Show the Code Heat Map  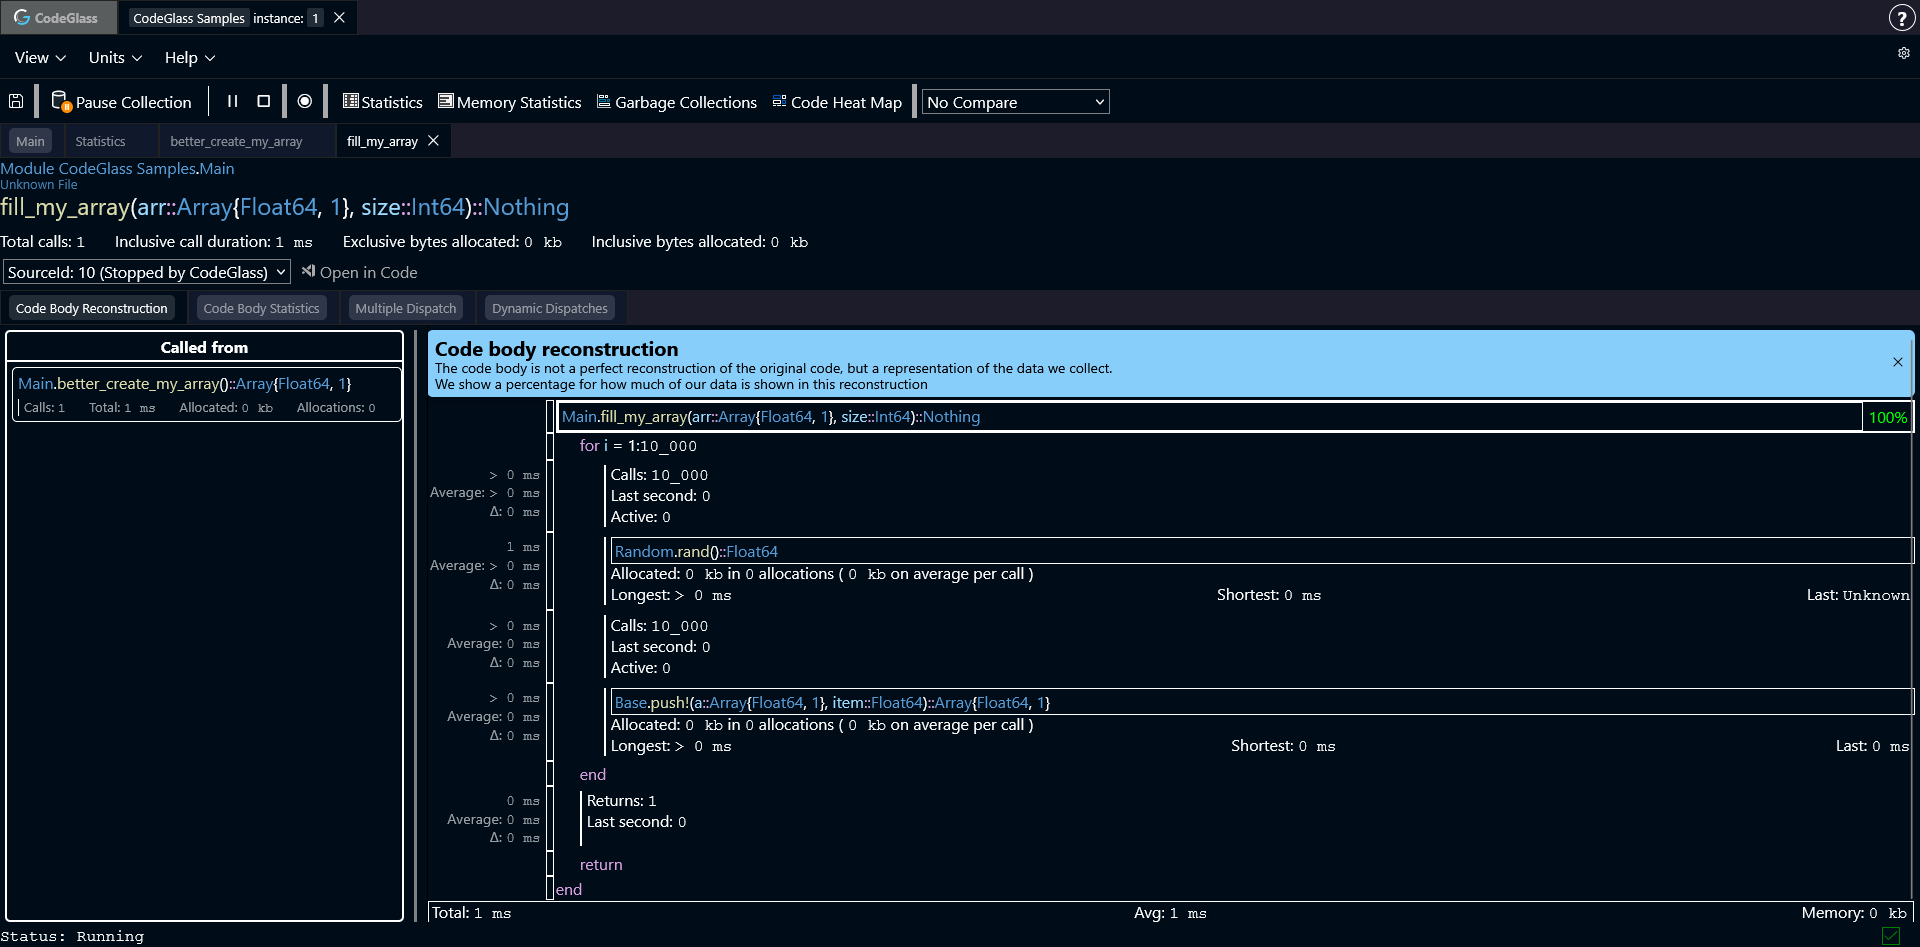tap(837, 102)
